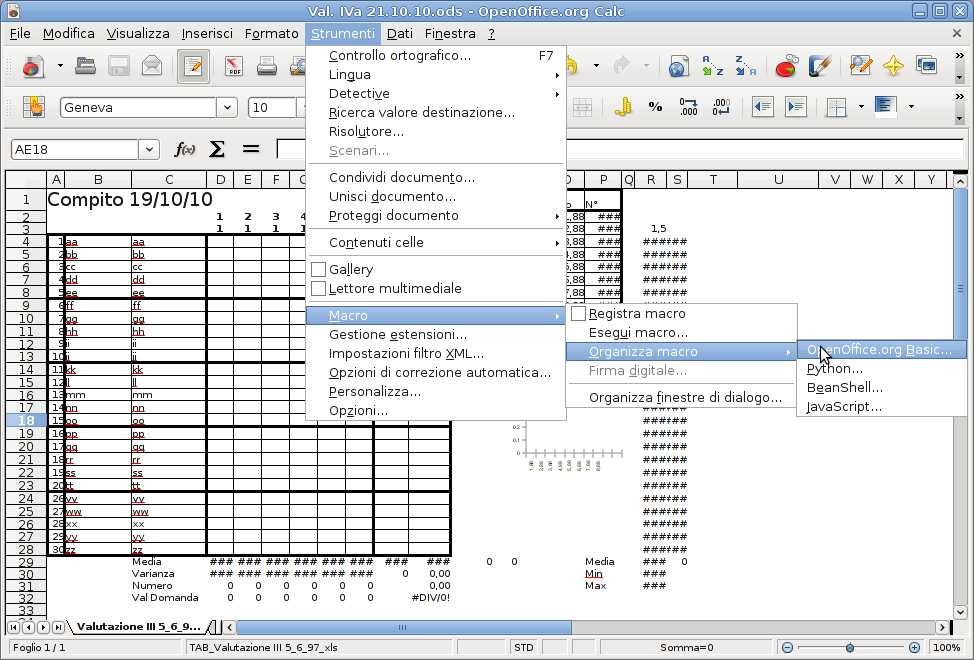Expand the Proteggi documento submenu
The height and width of the screenshot is (660, 974).
coord(435,215)
